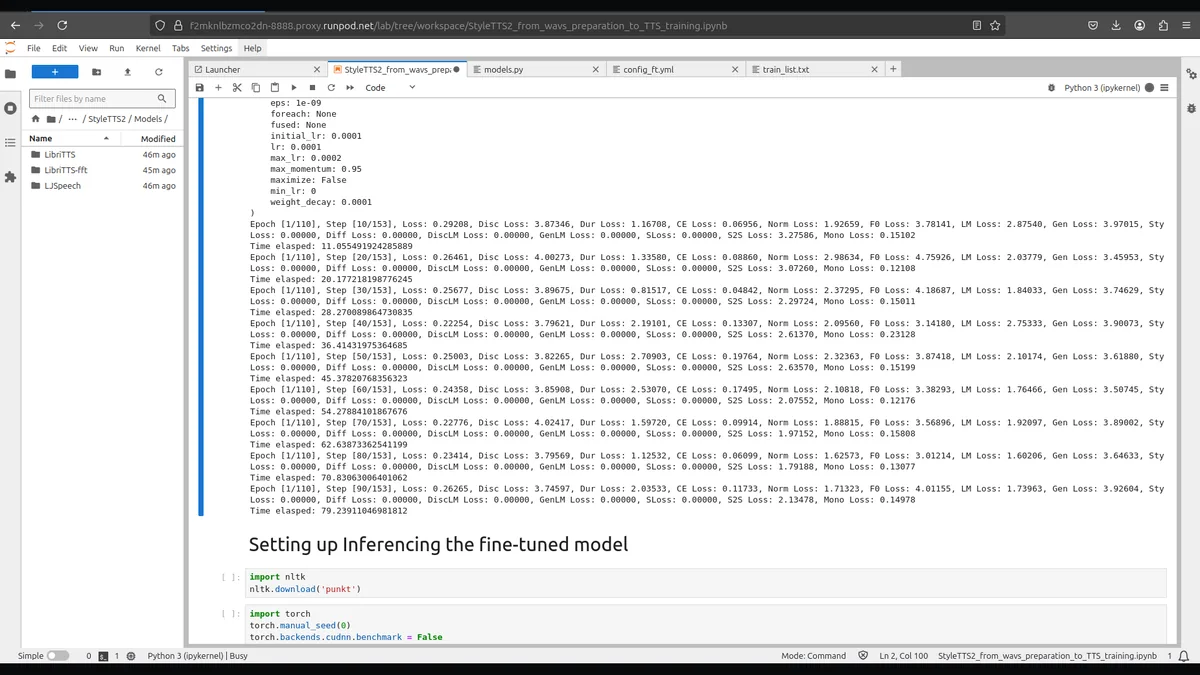1200x675 pixels.
Task: Click the kernel status circle indicator
Action: (1149, 88)
